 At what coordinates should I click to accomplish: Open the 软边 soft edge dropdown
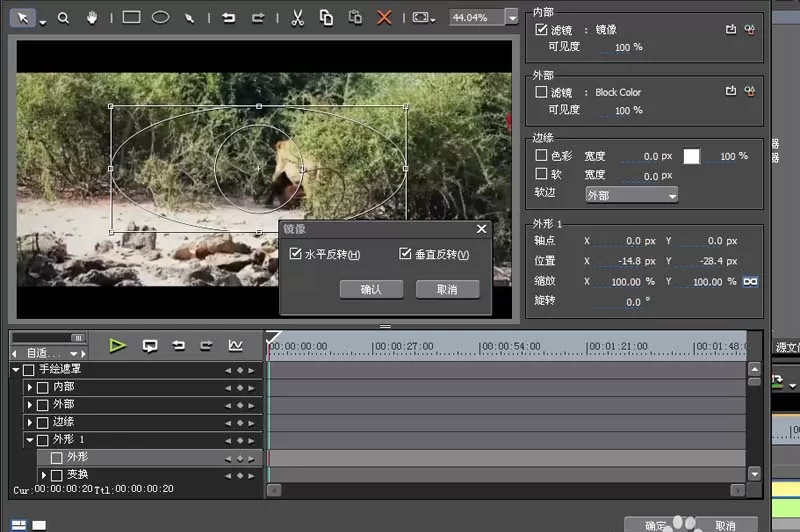(x=632, y=195)
